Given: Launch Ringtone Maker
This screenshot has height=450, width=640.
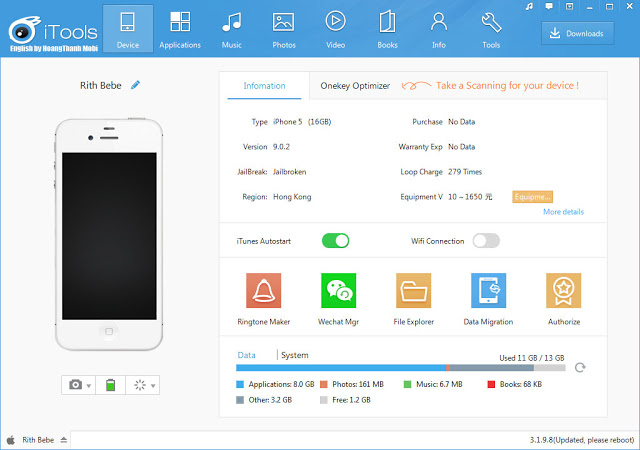Looking at the screenshot, I should [263, 299].
